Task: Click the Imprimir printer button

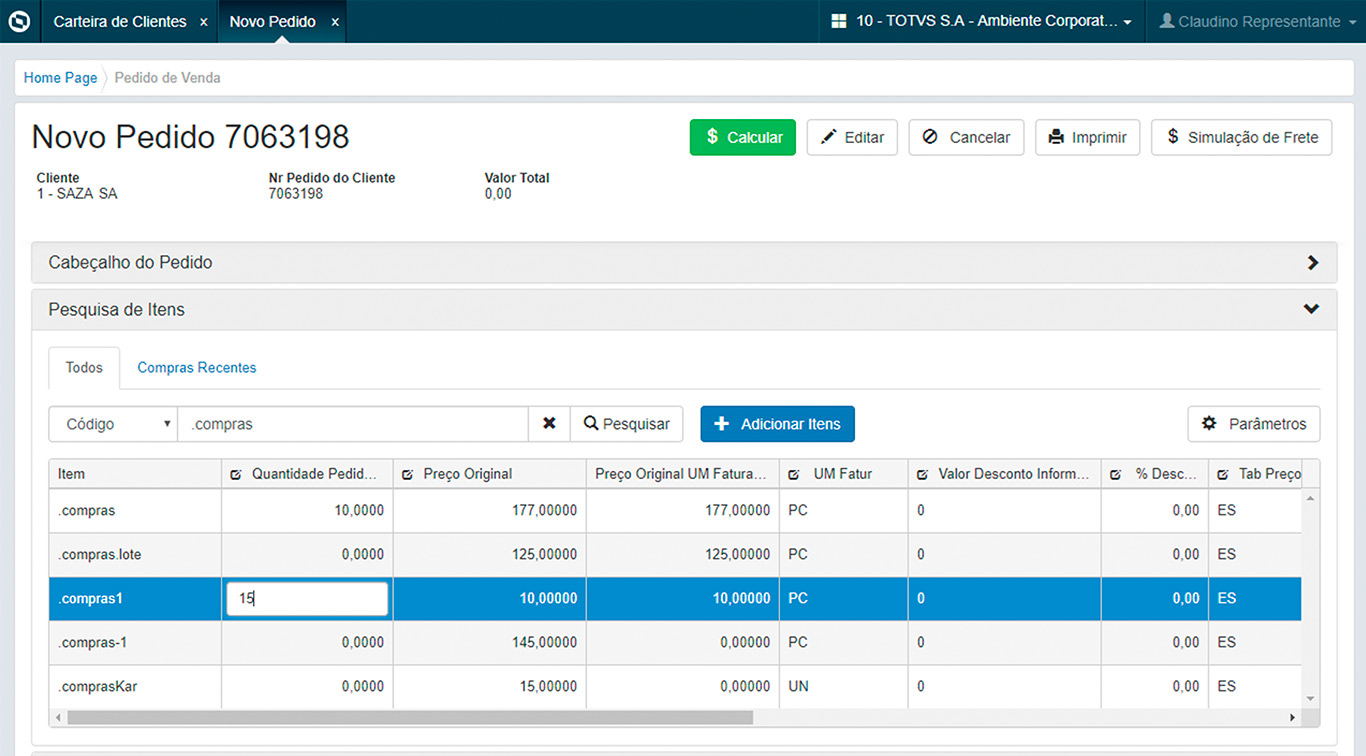Action: click(1087, 138)
